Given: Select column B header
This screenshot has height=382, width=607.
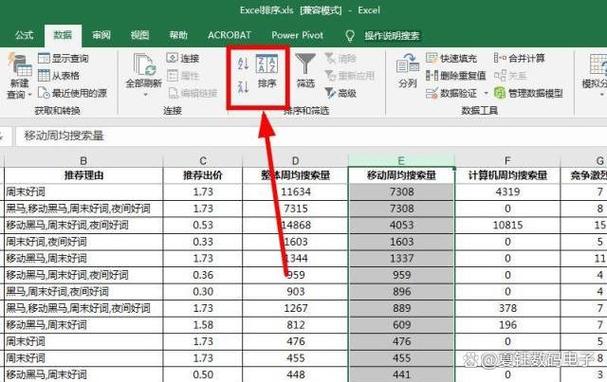Looking at the screenshot, I should coord(84,161).
